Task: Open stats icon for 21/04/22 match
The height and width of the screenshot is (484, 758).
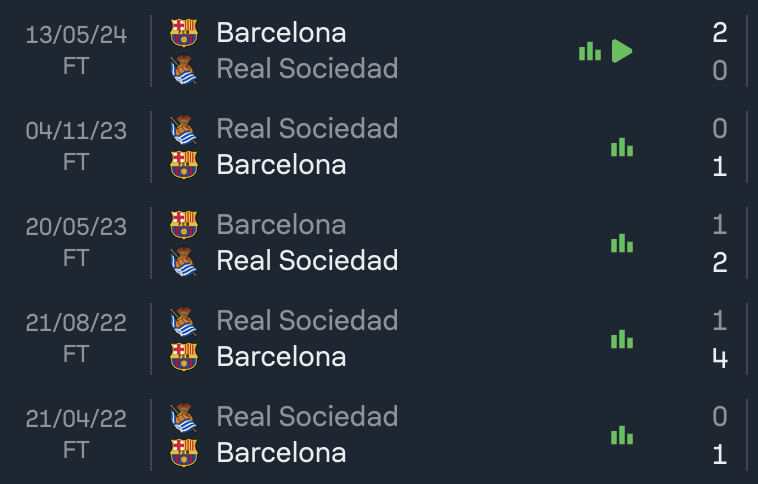Action: pyautogui.click(x=622, y=435)
